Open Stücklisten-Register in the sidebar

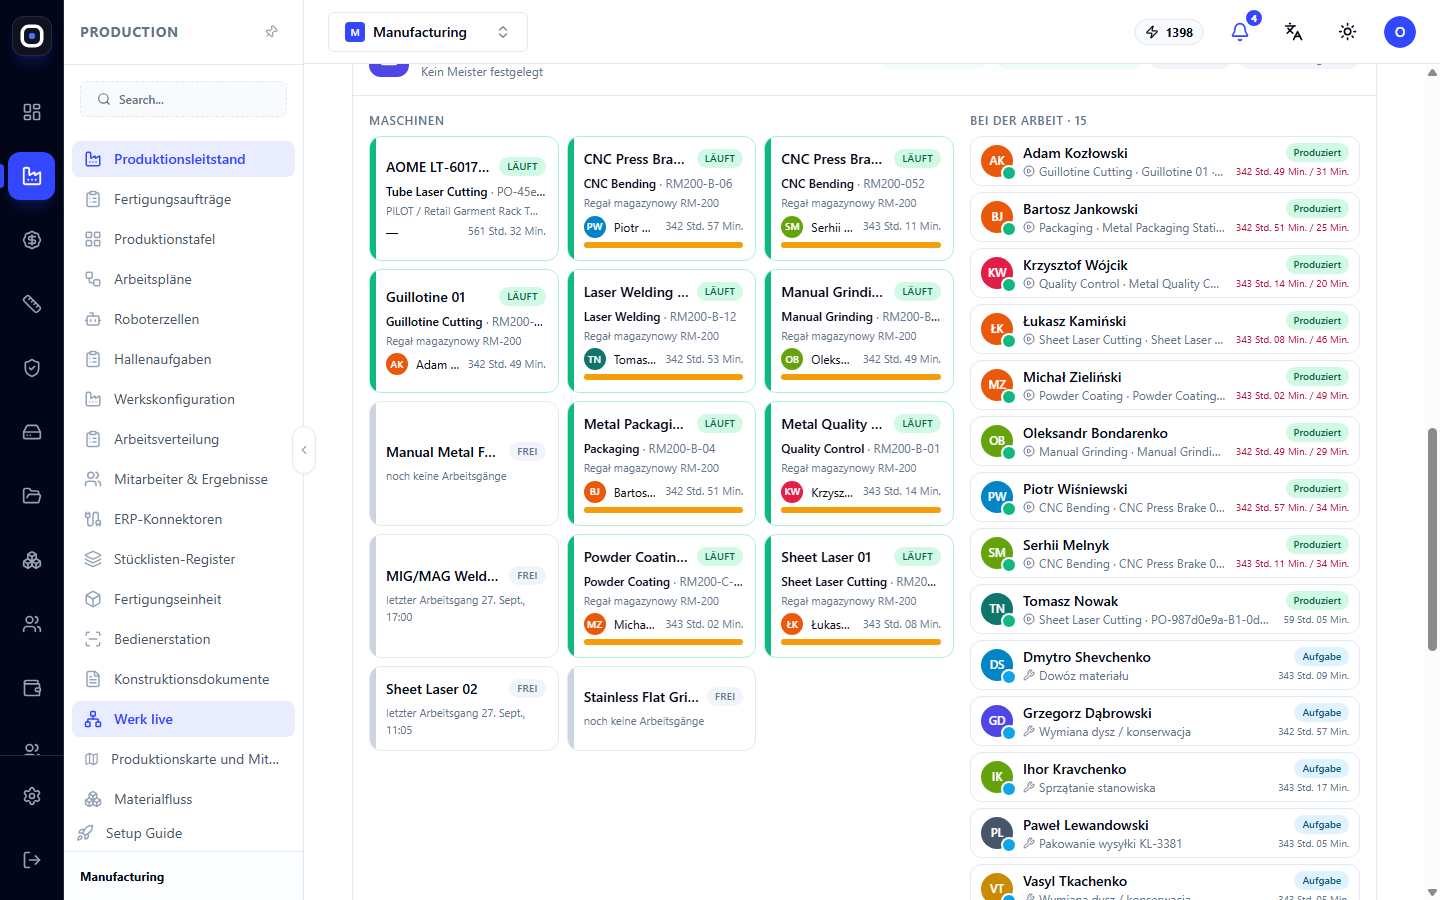(x=183, y=559)
